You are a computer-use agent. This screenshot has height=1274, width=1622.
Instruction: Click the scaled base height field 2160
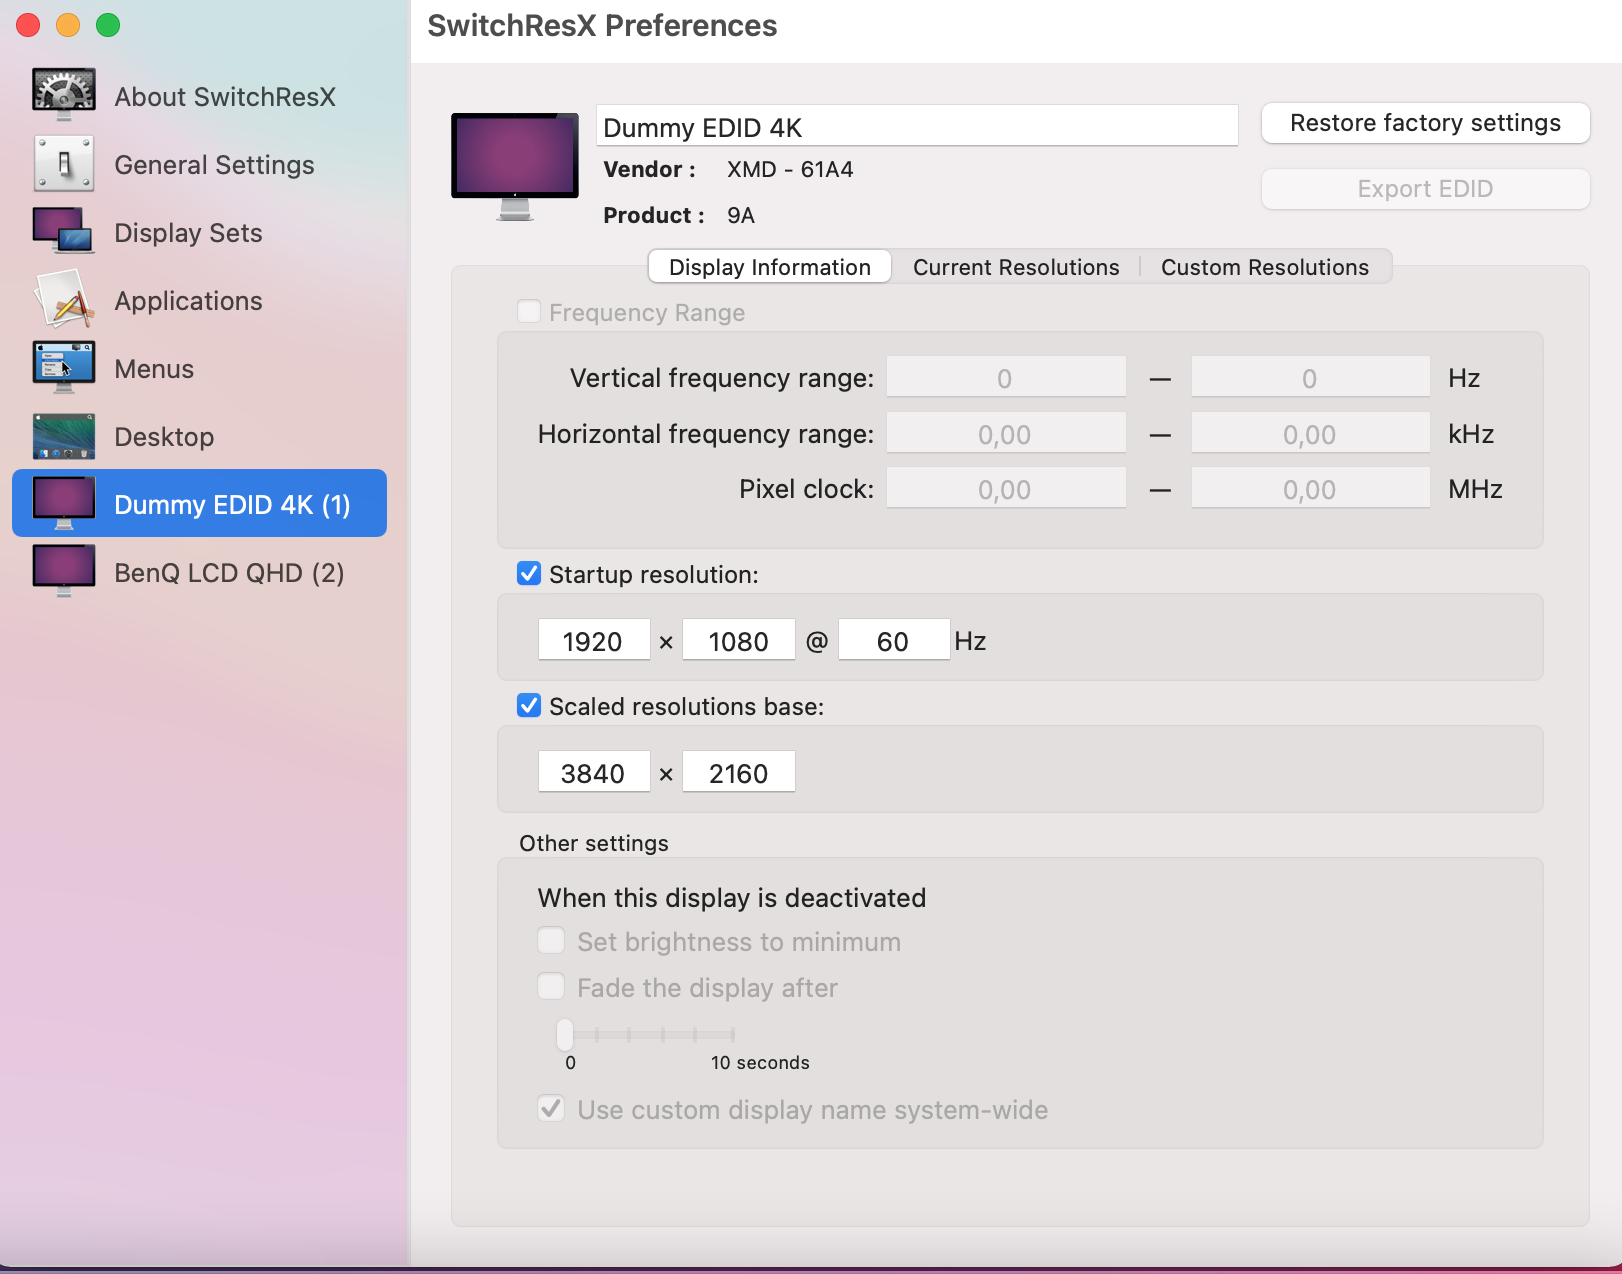[739, 772]
